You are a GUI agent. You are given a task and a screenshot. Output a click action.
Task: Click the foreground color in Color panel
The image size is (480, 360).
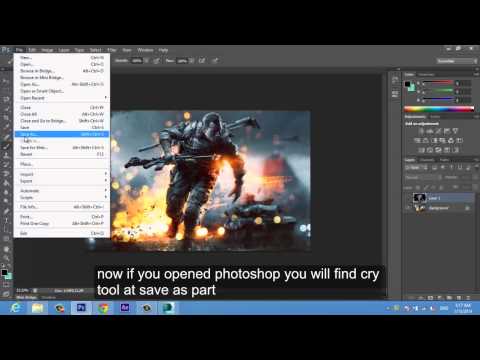tap(407, 84)
